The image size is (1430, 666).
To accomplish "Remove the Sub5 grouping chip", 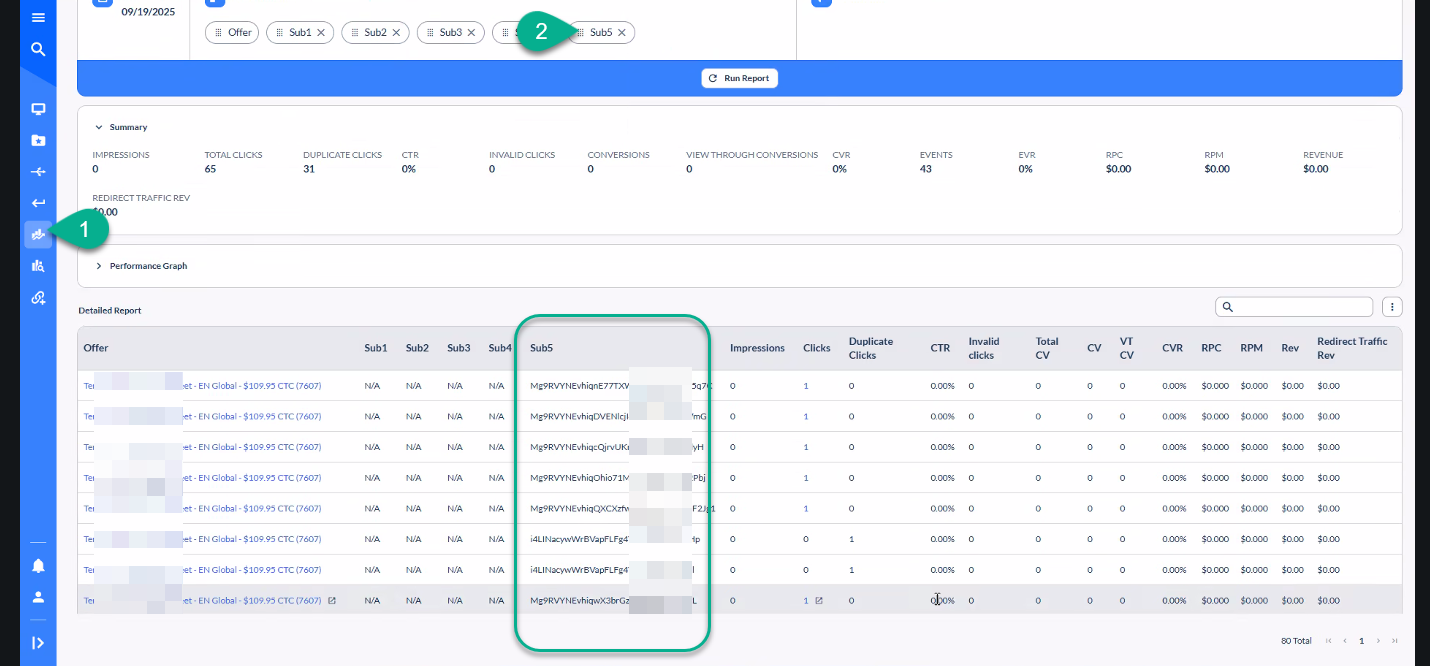I will pyautogui.click(x=622, y=33).
